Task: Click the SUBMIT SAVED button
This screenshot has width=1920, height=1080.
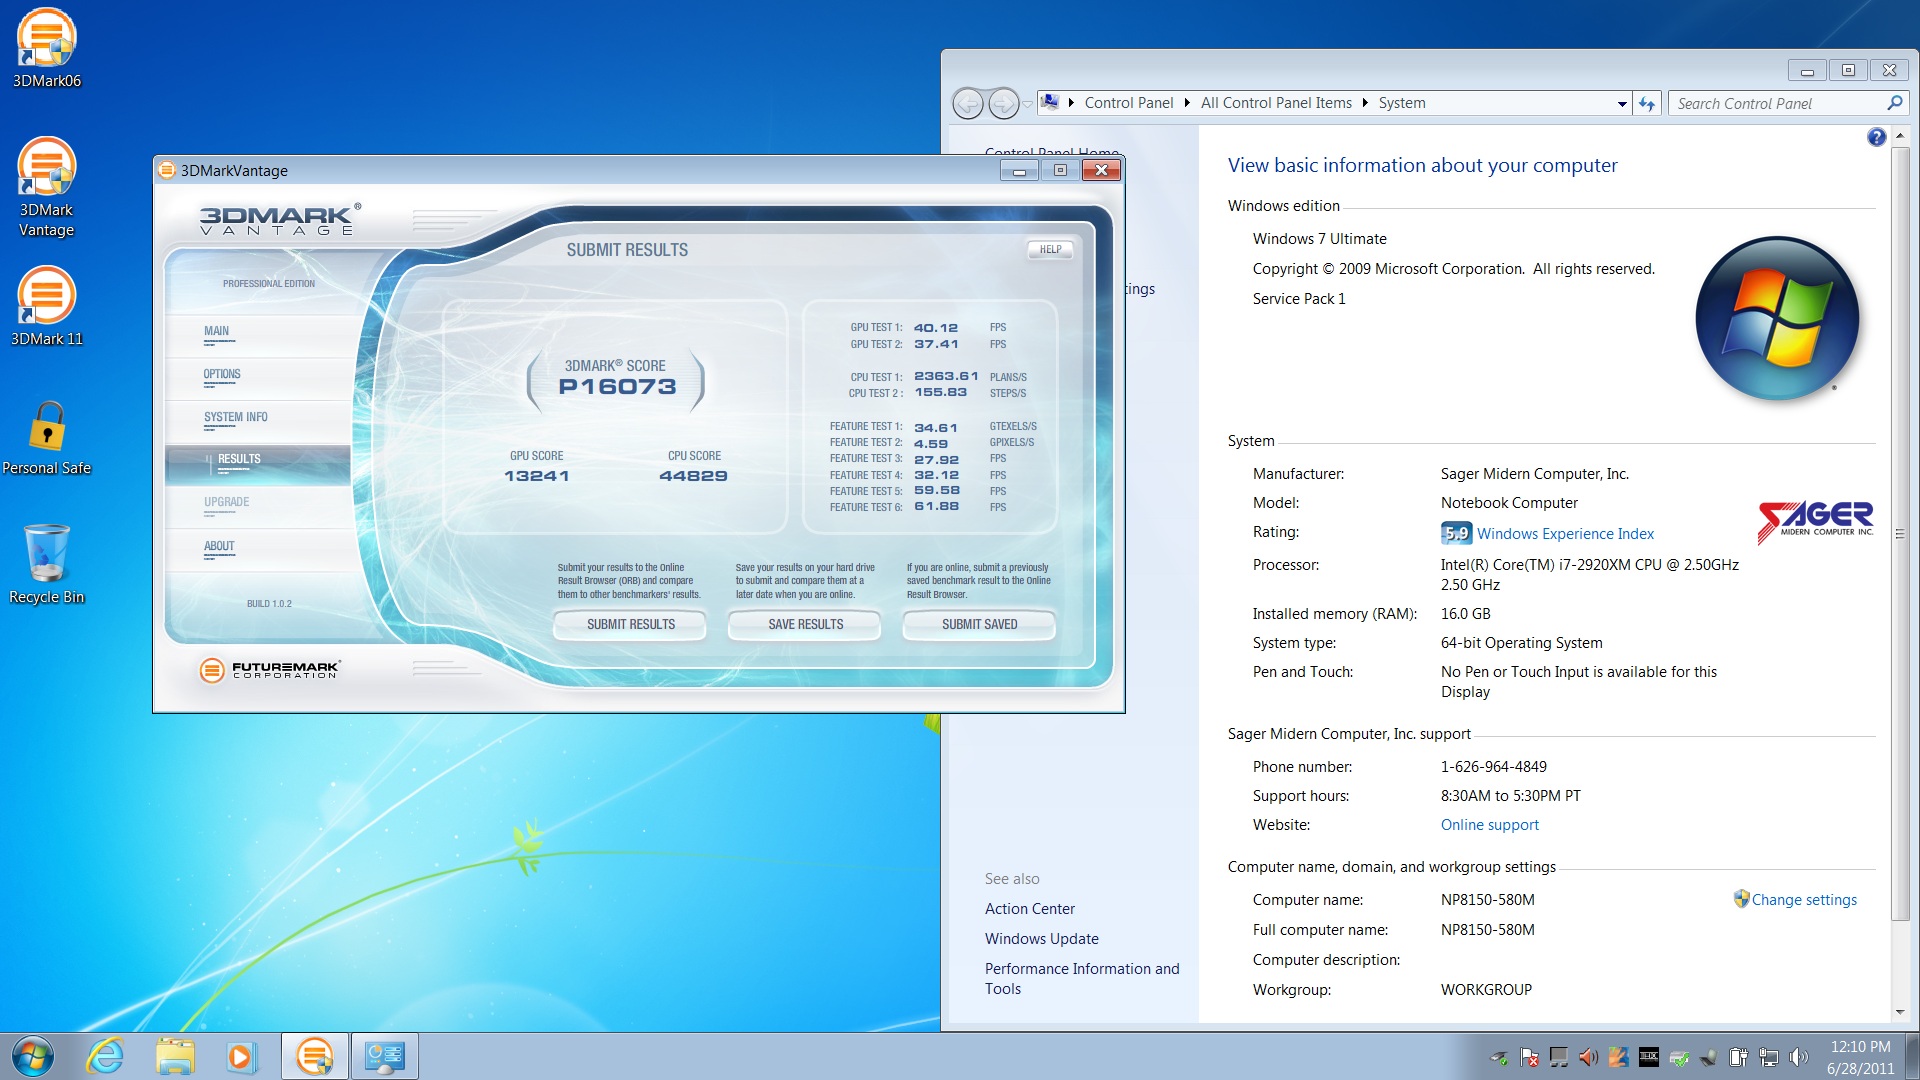Action: (x=980, y=624)
